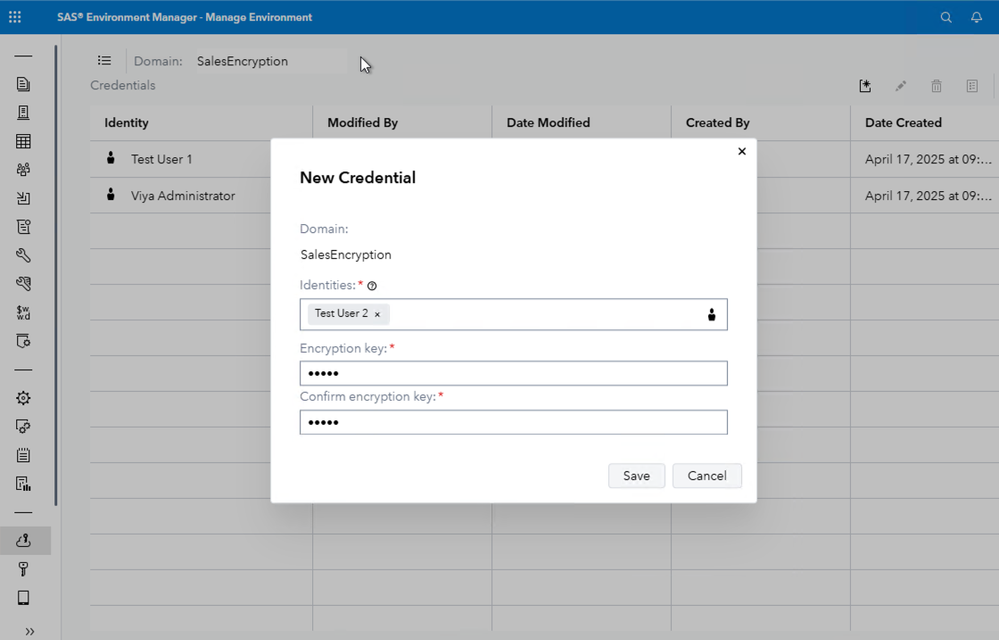Viewport: 999px width, 640px height.
Task: Open notifications bell in the header
Action: [976, 17]
